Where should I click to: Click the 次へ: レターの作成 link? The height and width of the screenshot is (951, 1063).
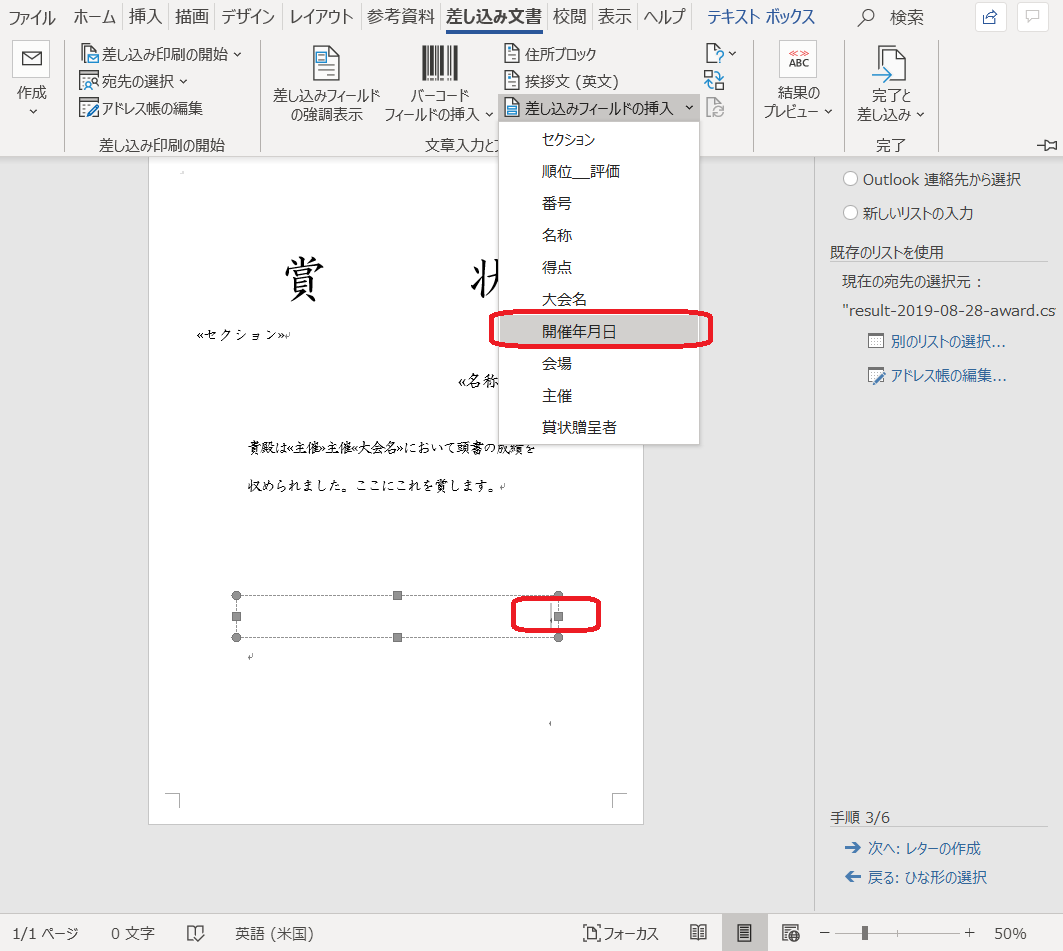pos(923,848)
